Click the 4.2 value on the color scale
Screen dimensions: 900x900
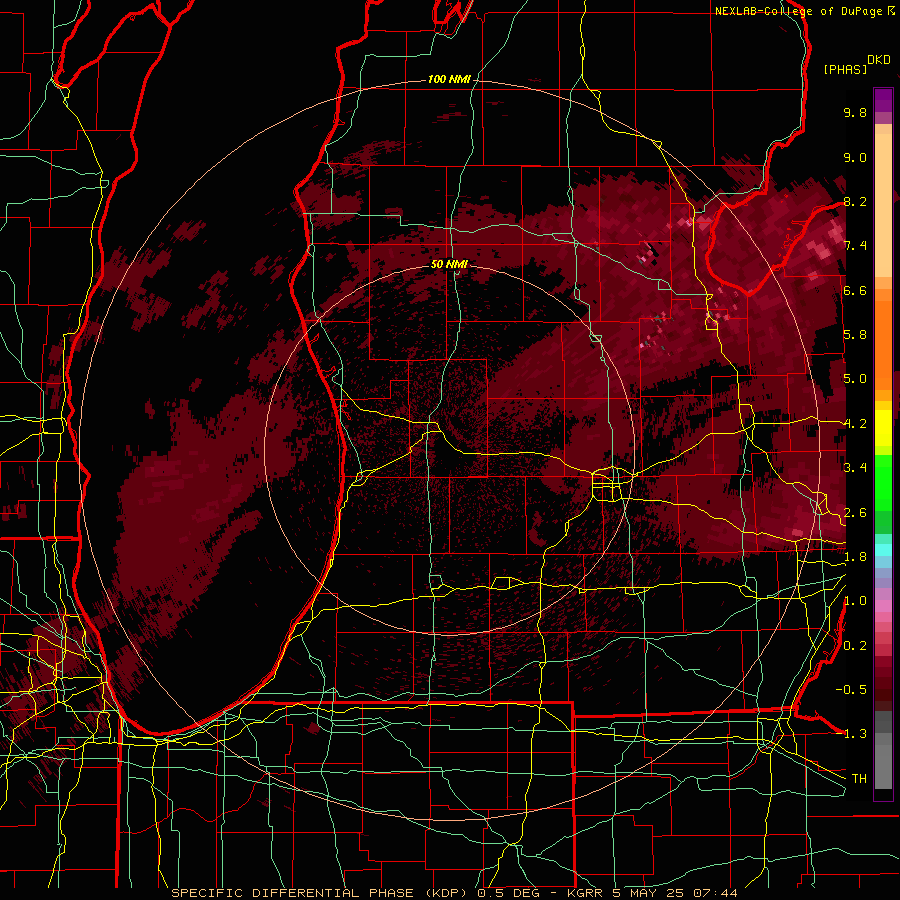point(855,424)
